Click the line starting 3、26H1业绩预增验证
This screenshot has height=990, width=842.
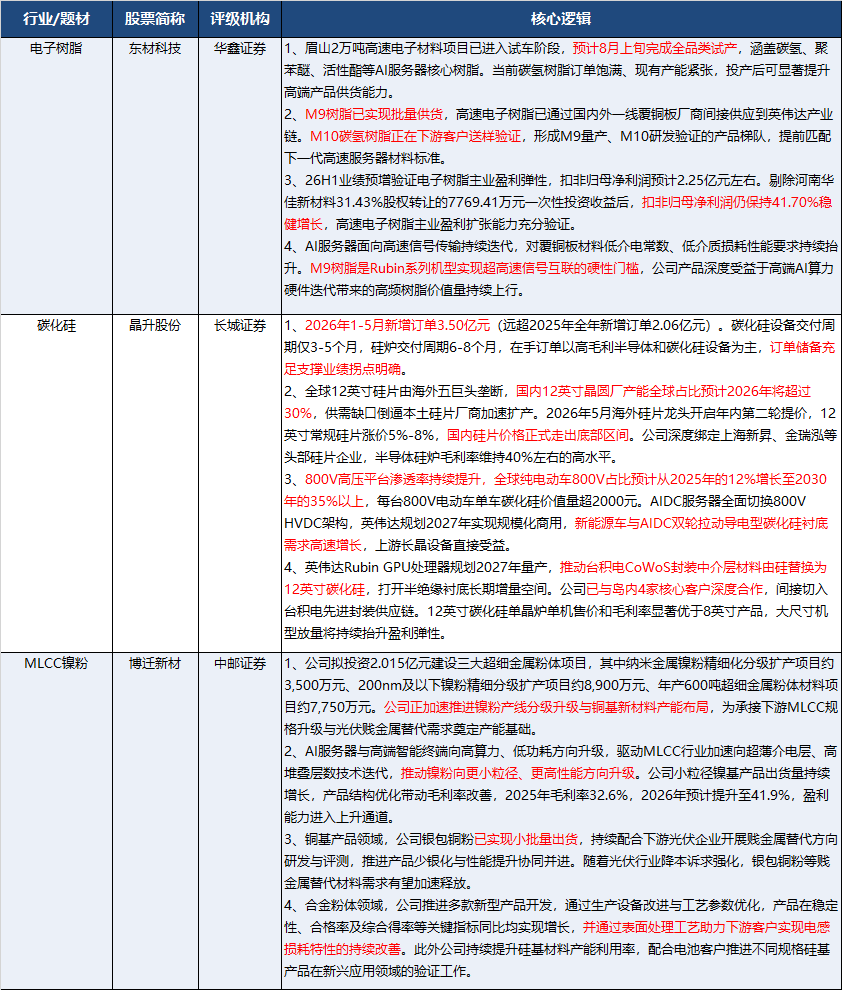click(x=557, y=181)
